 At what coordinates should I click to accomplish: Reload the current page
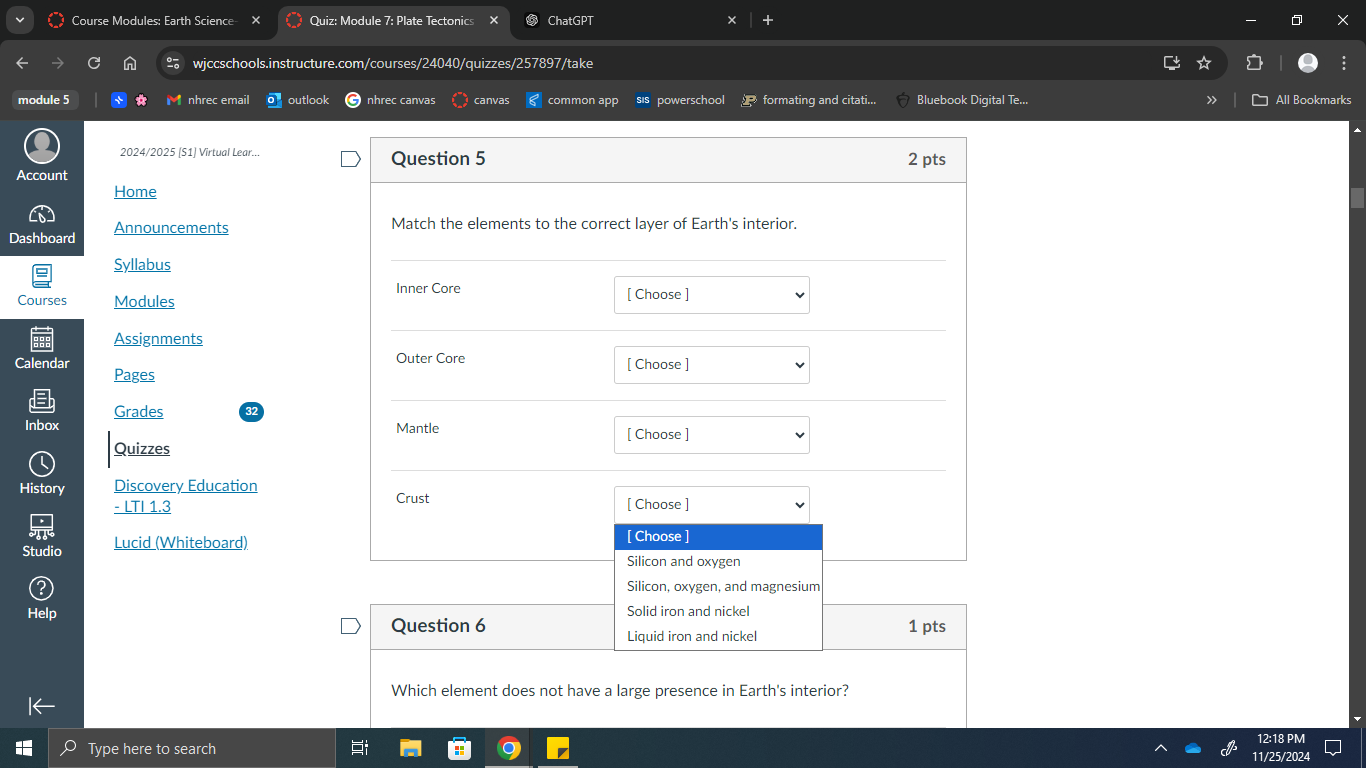point(94,63)
